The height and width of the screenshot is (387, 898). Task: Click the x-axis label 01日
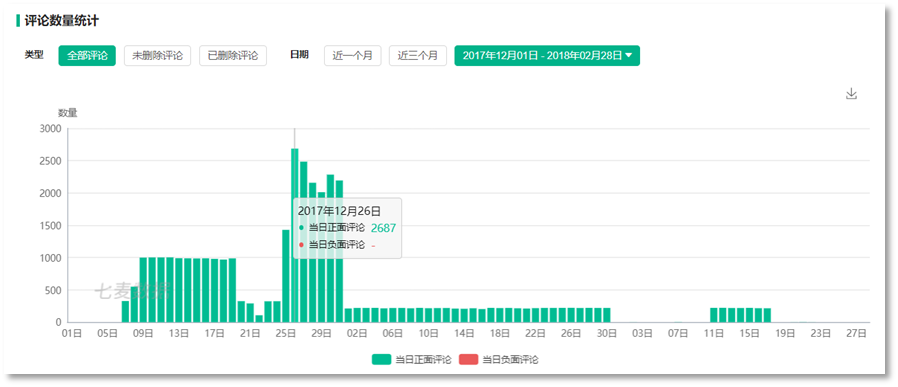click(72, 333)
